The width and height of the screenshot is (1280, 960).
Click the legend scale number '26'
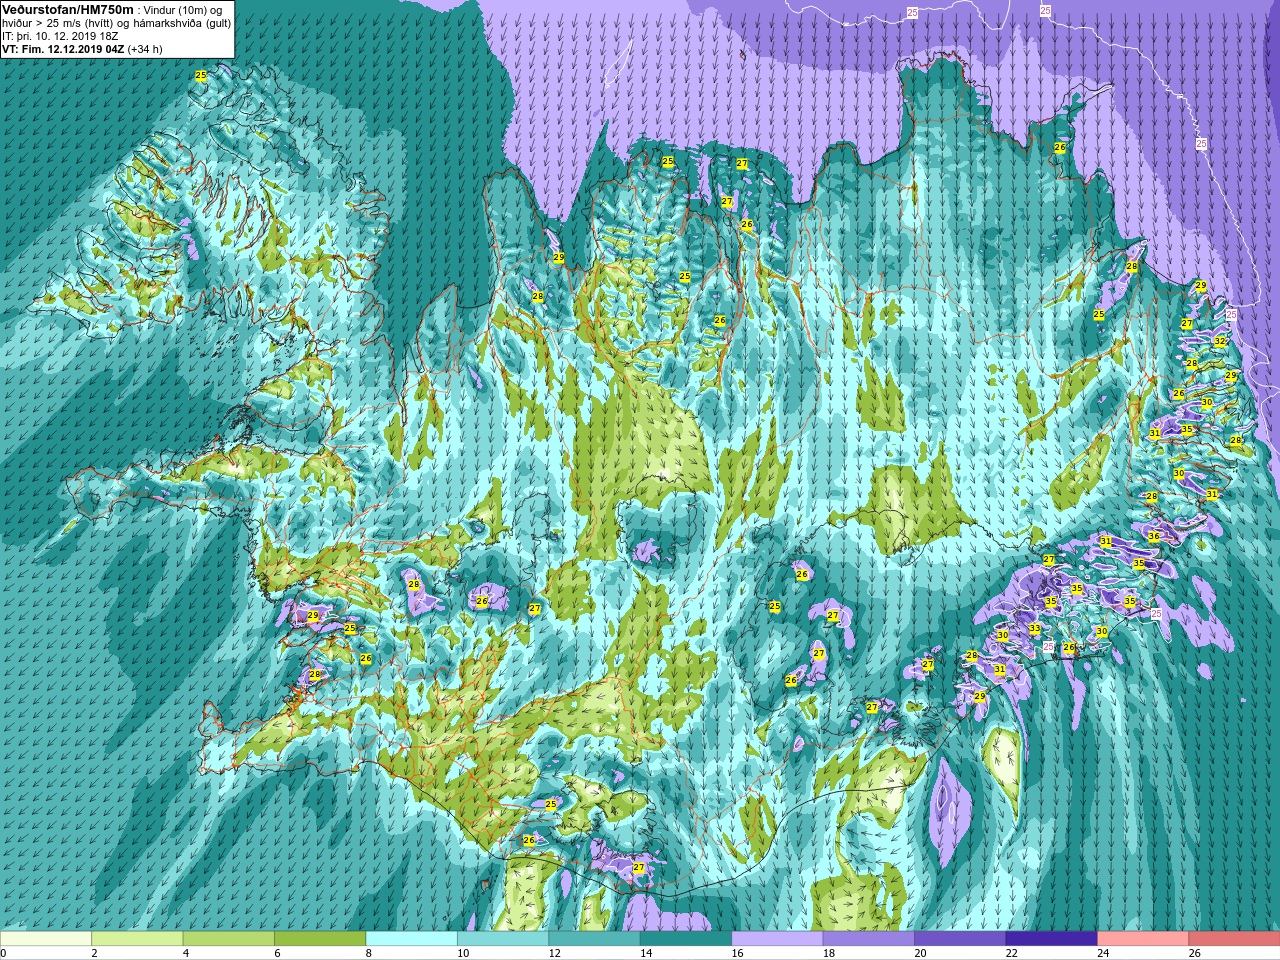(1194, 954)
